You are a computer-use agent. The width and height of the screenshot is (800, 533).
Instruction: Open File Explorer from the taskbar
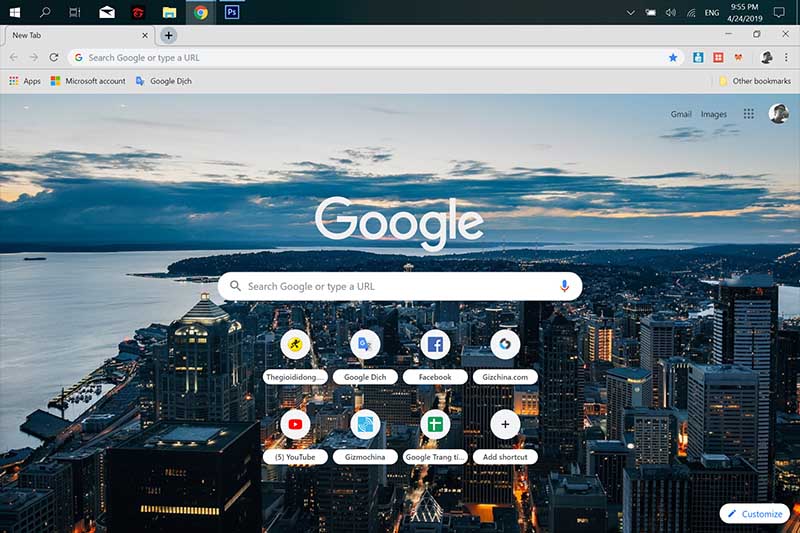coord(169,12)
